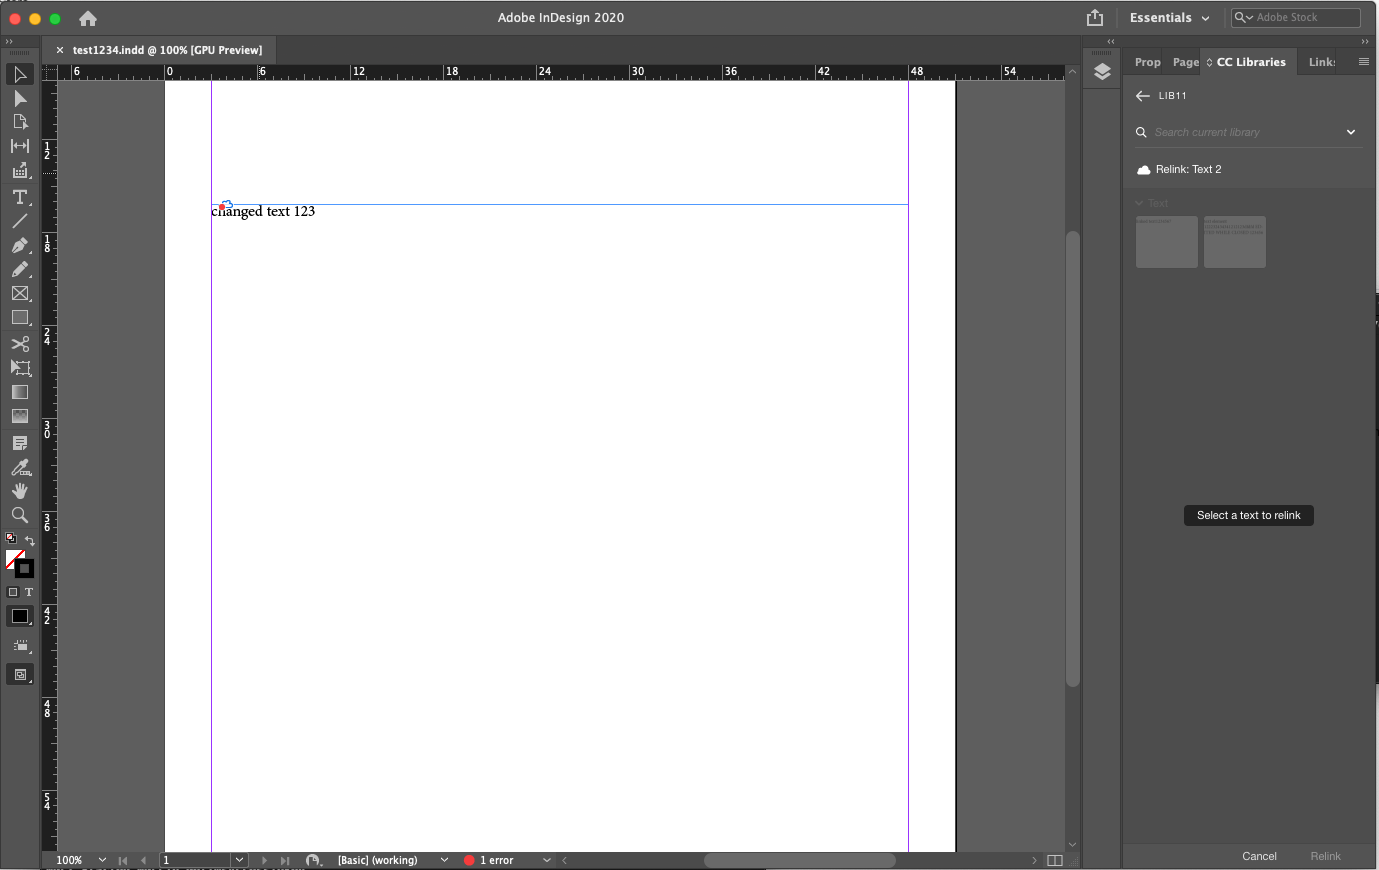Switch to the Links tab
Screen dimensions: 1379x870
coord(1322,61)
